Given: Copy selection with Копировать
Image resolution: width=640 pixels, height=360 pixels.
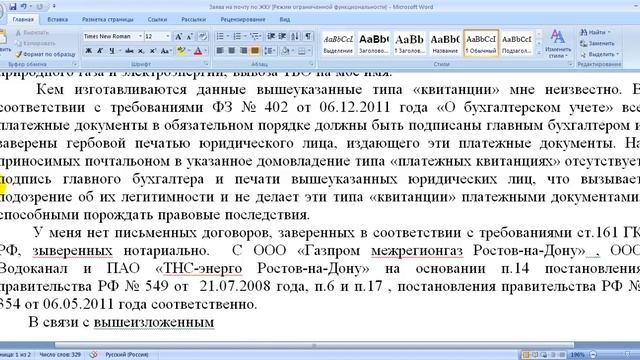Looking at the screenshot, I should point(35,43).
